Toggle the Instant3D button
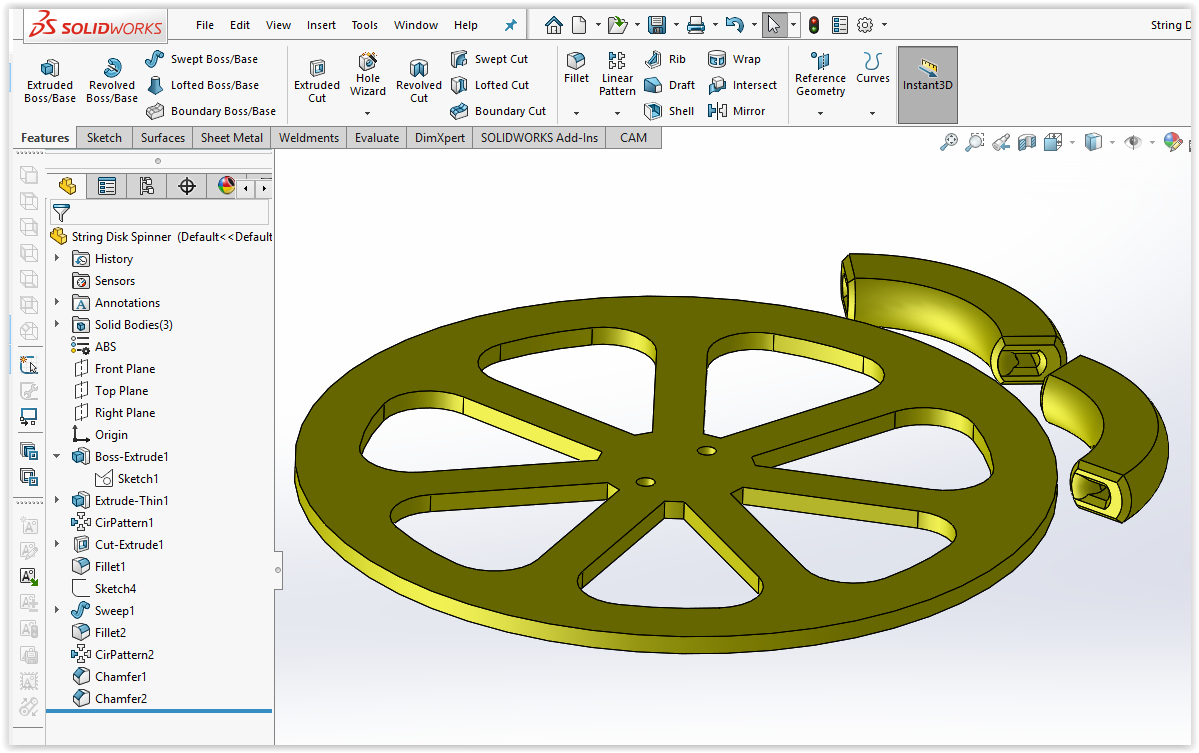 (x=927, y=75)
